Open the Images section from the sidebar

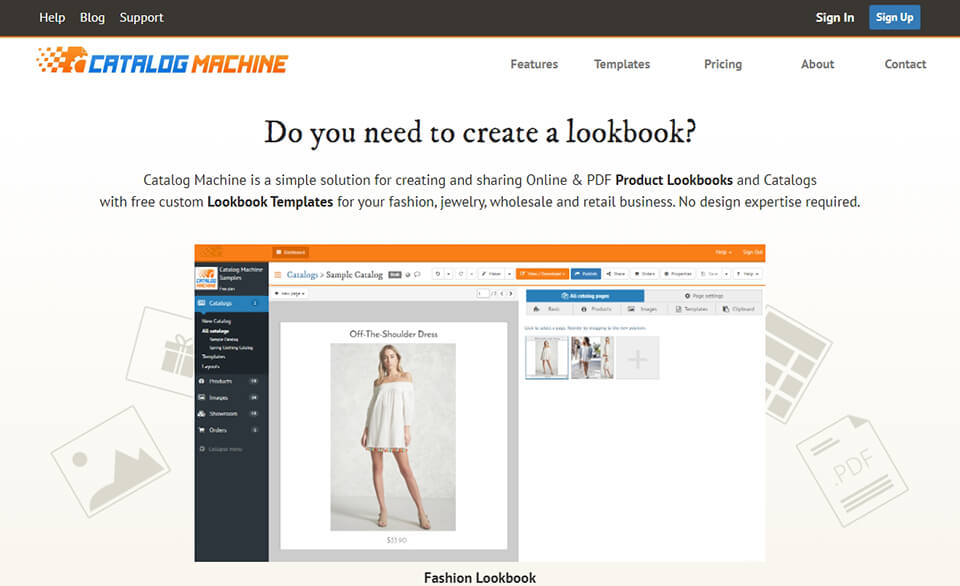pos(210,397)
